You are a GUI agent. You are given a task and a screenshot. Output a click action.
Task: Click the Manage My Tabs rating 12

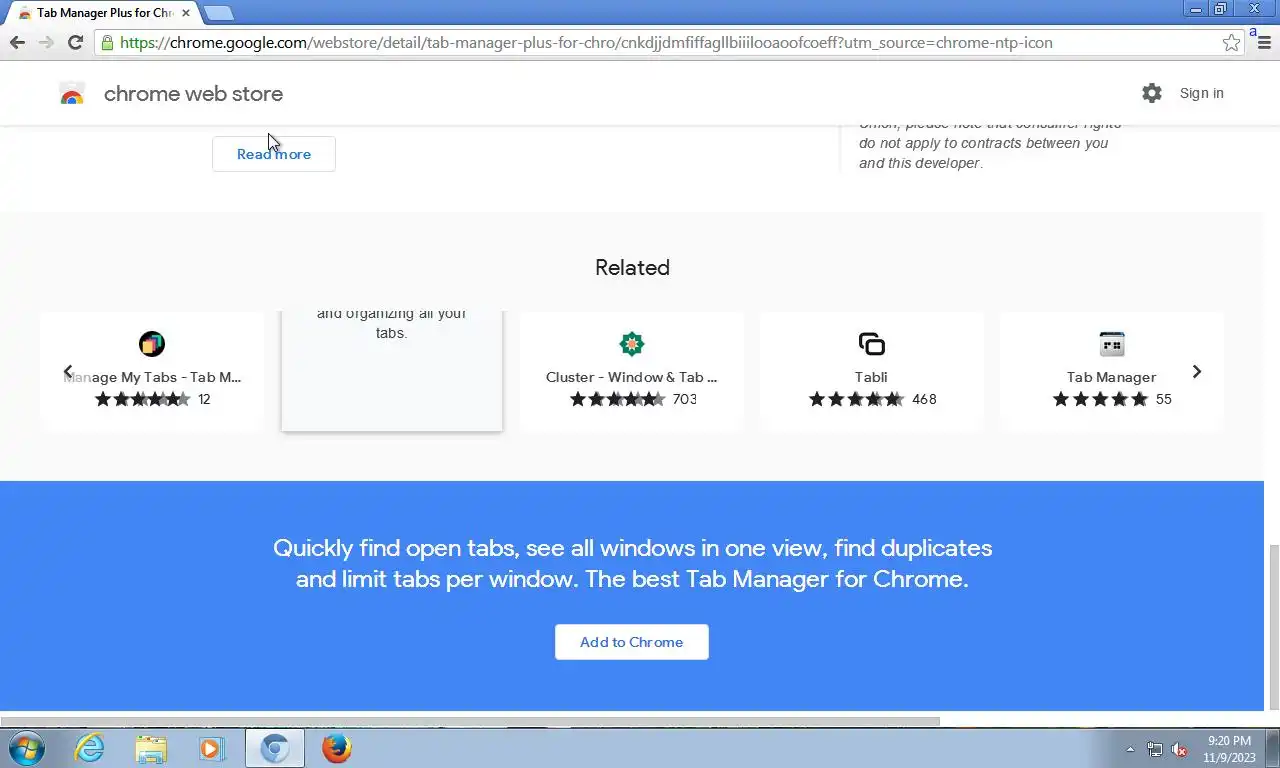tap(152, 399)
